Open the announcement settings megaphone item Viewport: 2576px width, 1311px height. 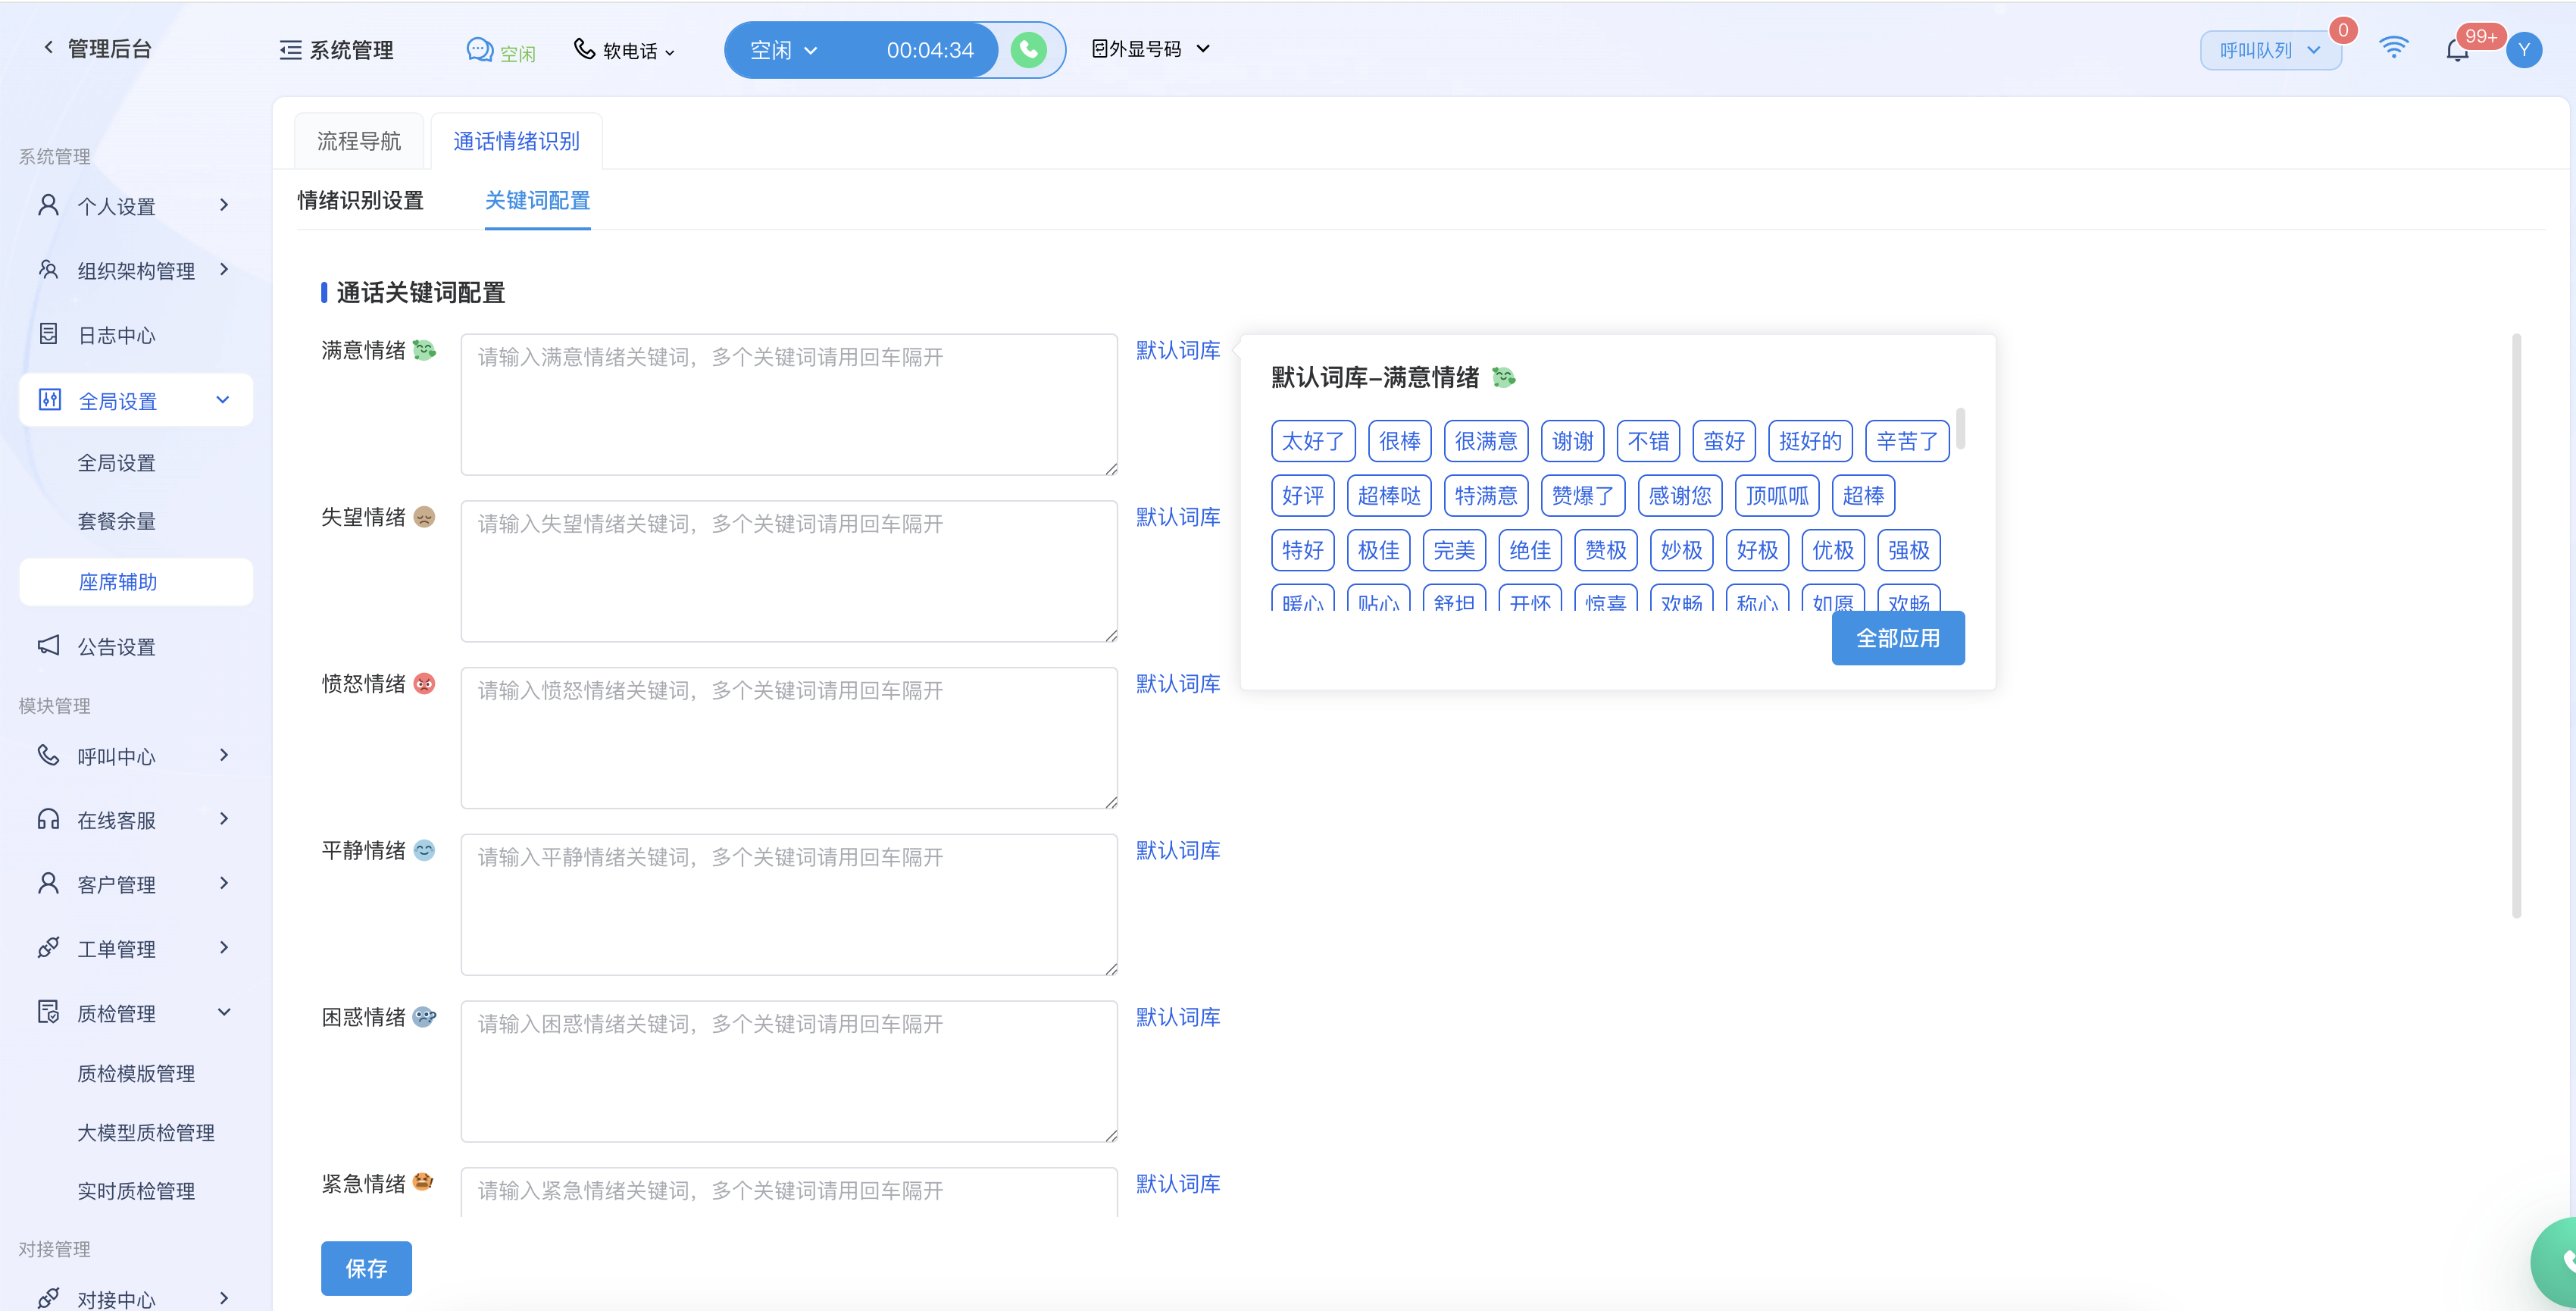tap(116, 647)
